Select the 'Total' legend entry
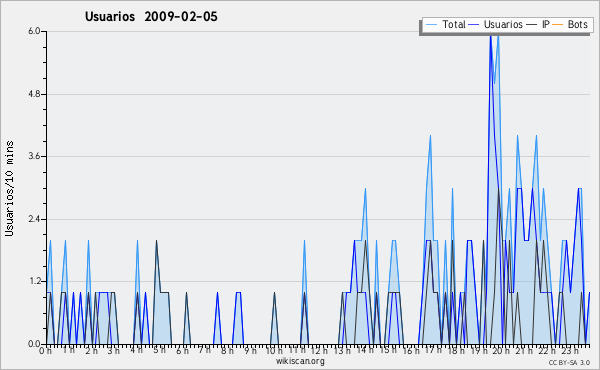Screen dimensions: 600x370 tap(454, 24)
